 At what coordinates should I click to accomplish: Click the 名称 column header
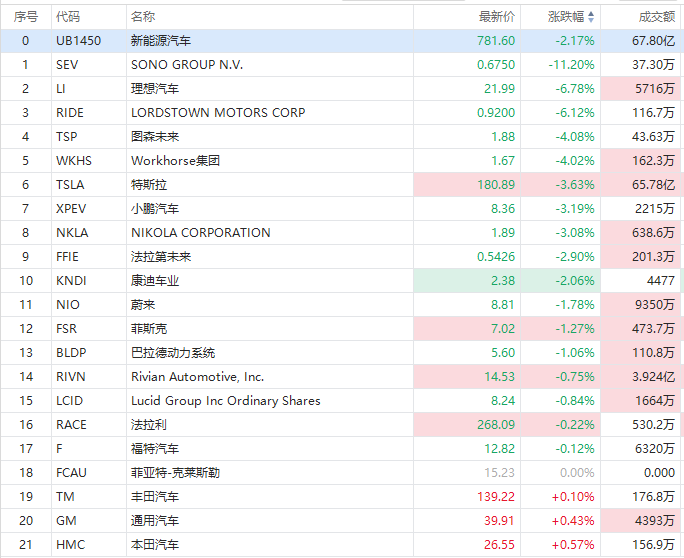click(143, 17)
